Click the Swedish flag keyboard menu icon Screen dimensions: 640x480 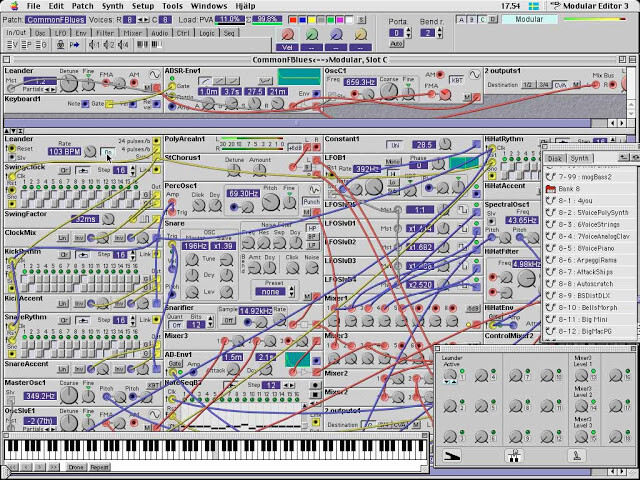tap(533, 6)
